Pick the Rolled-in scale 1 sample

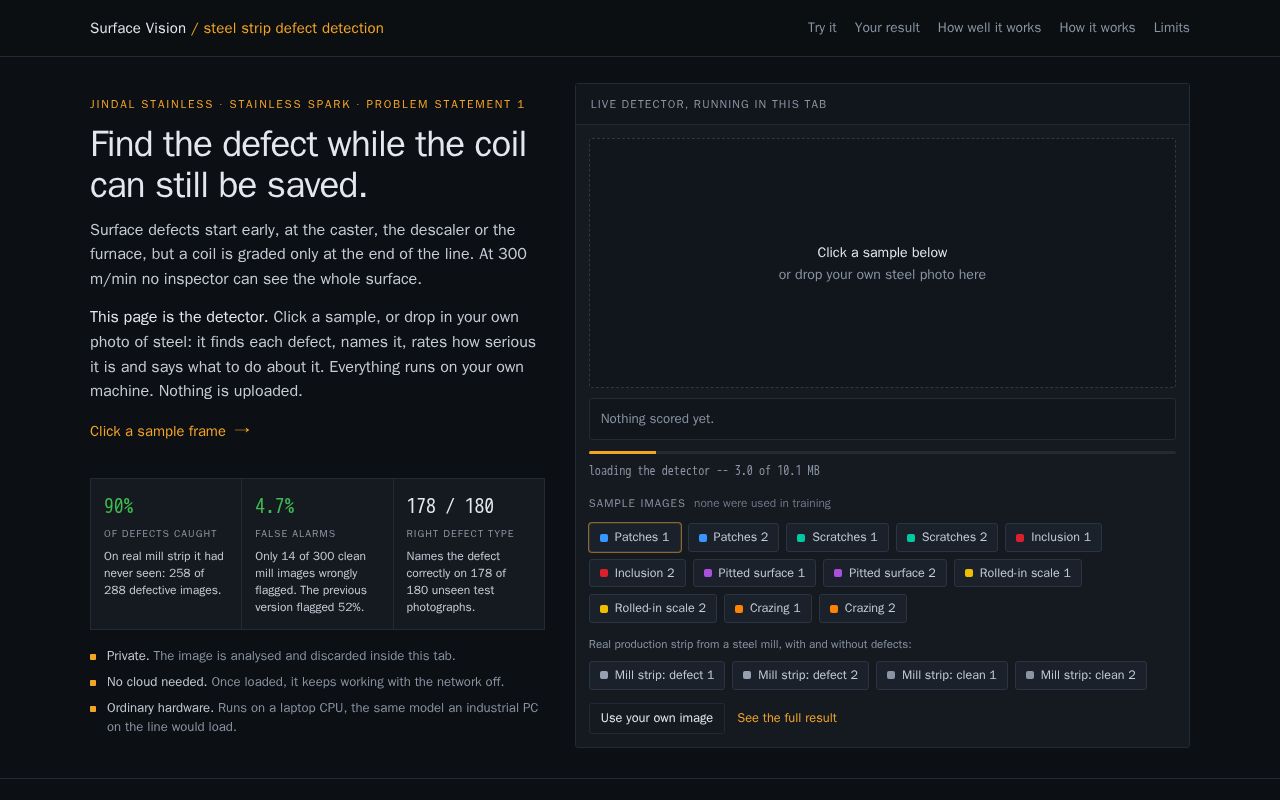(x=1018, y=573)
